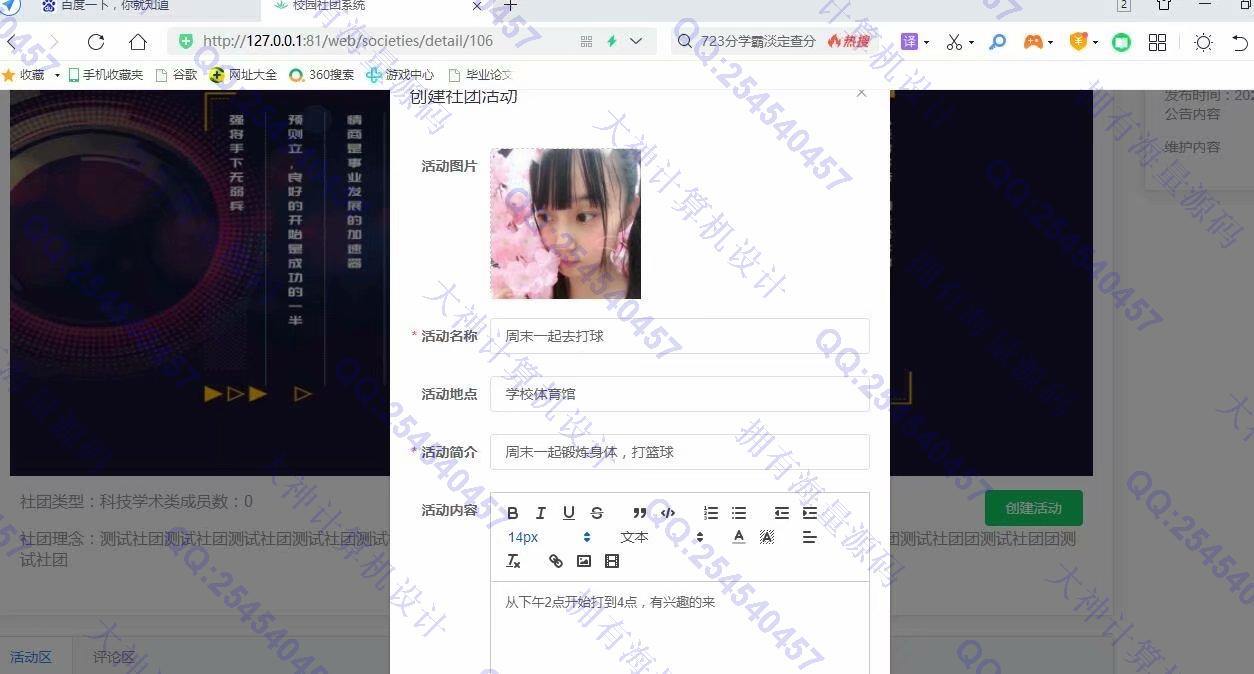
Task: Open the 毕业论文 bookmark
Action: tap(480, 74)
